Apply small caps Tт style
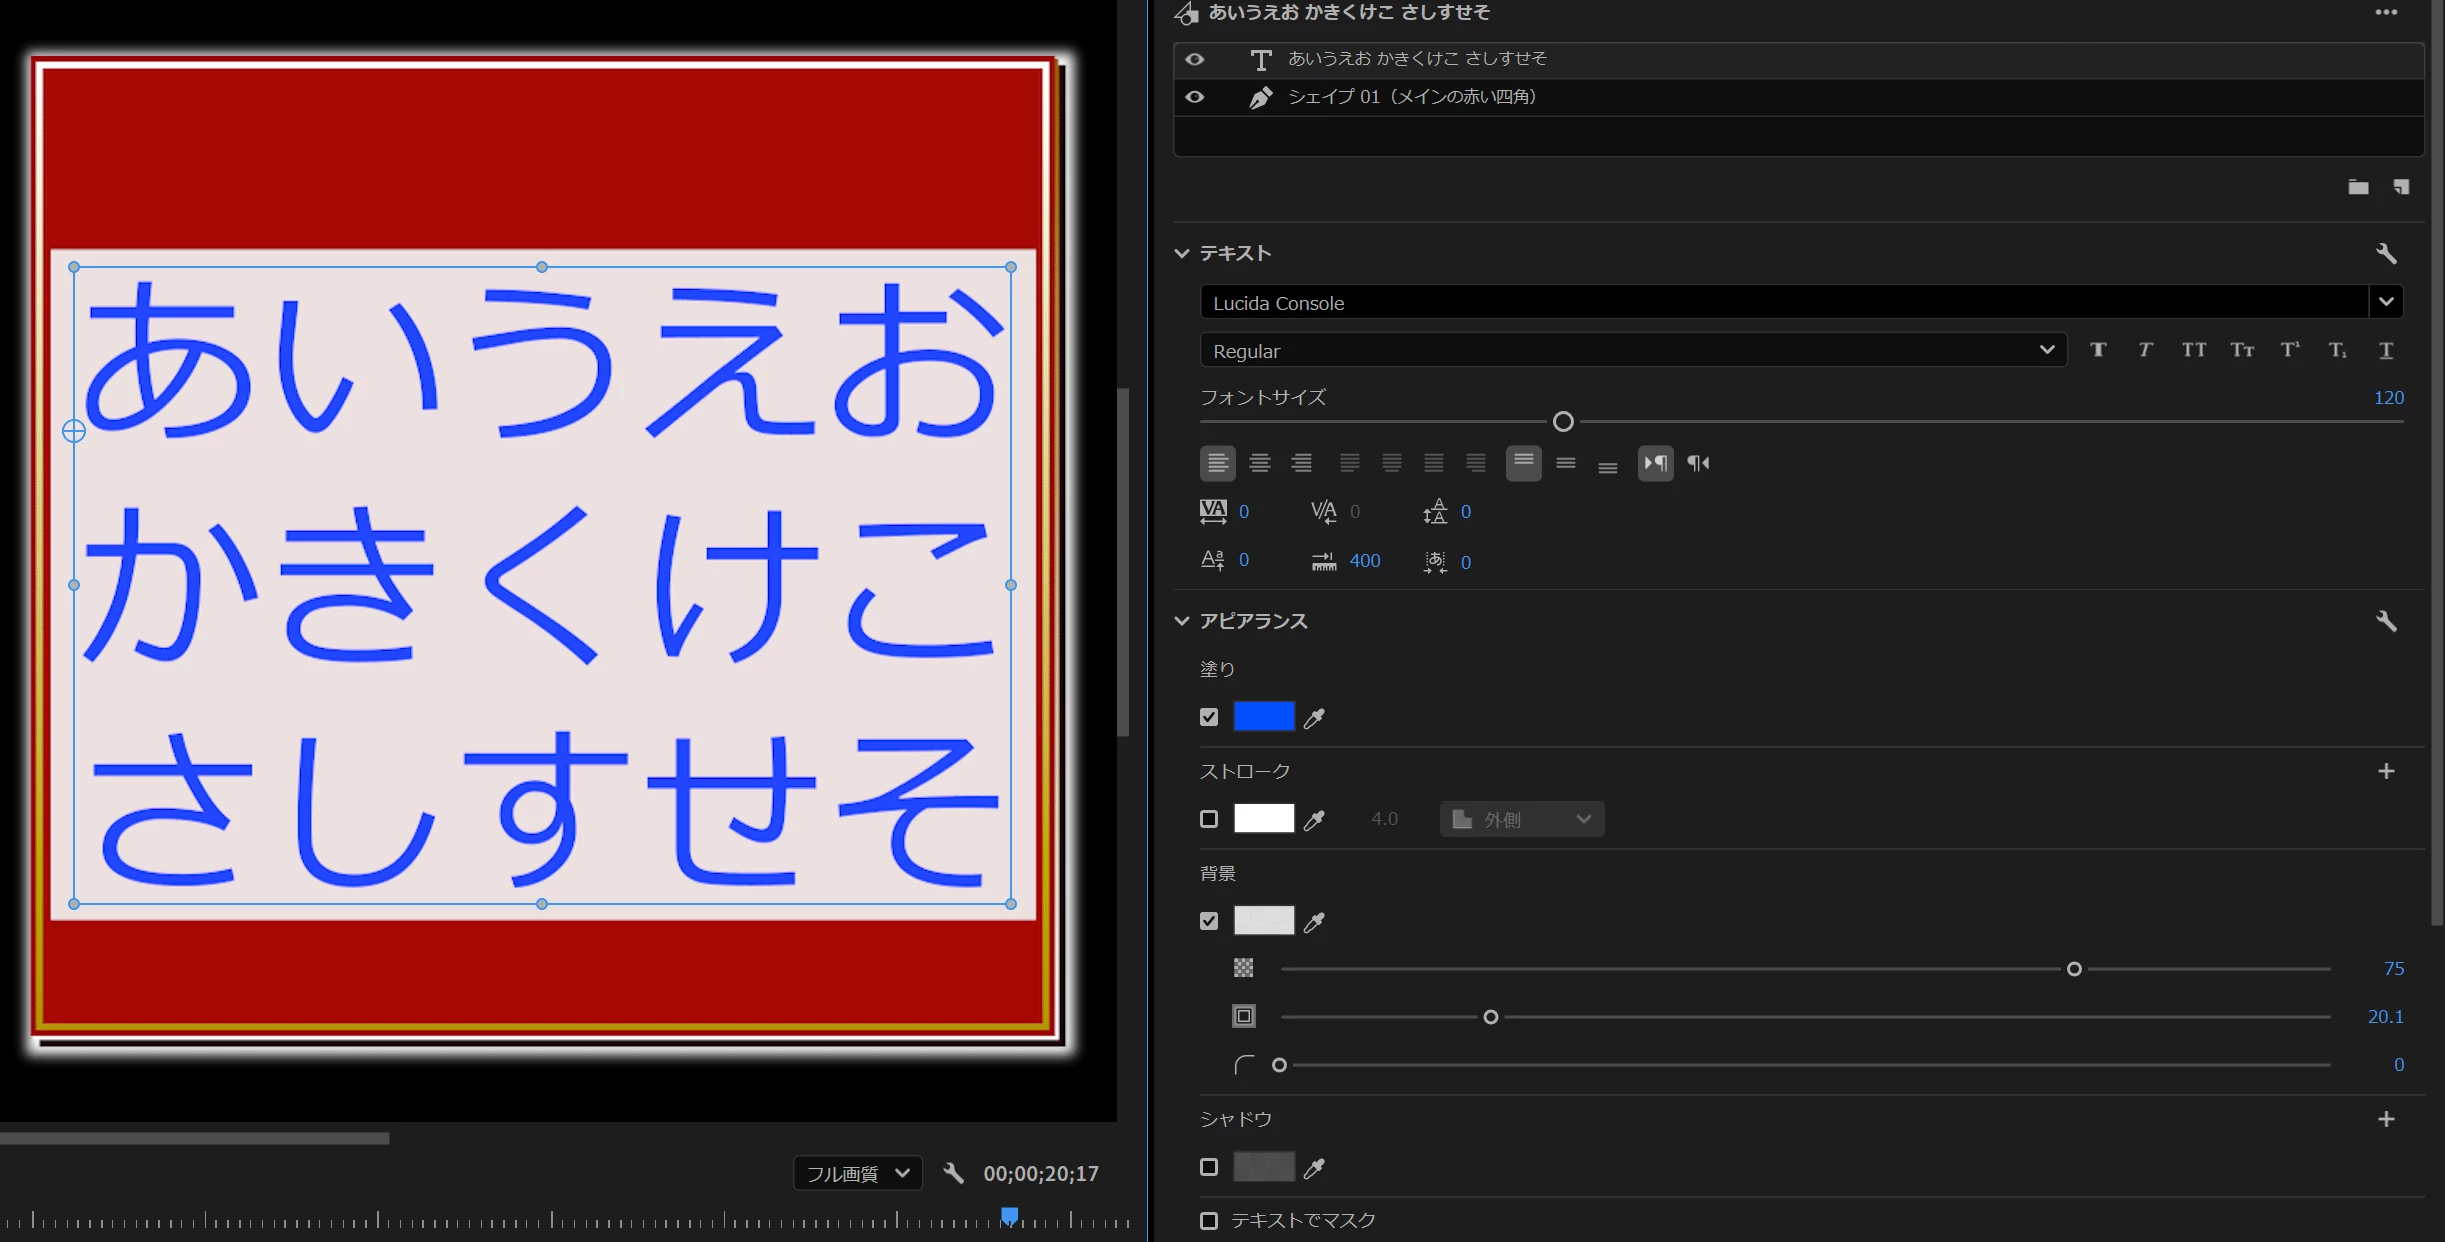2445x1242 pixels. [2242, 350]
